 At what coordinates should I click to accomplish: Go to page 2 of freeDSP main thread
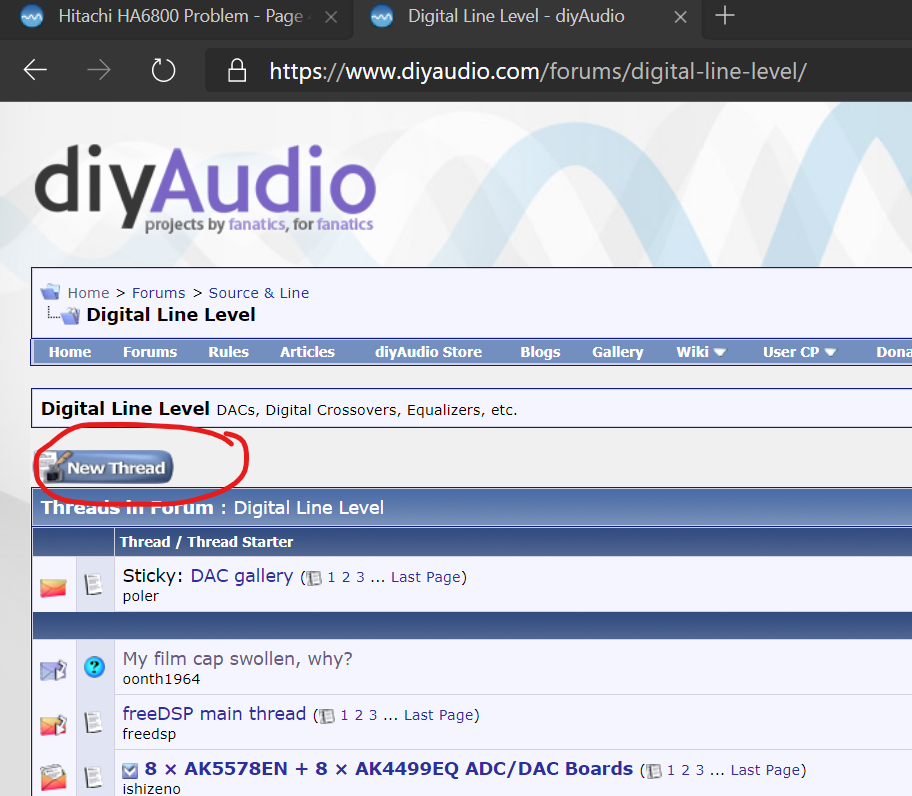(358, 715)
